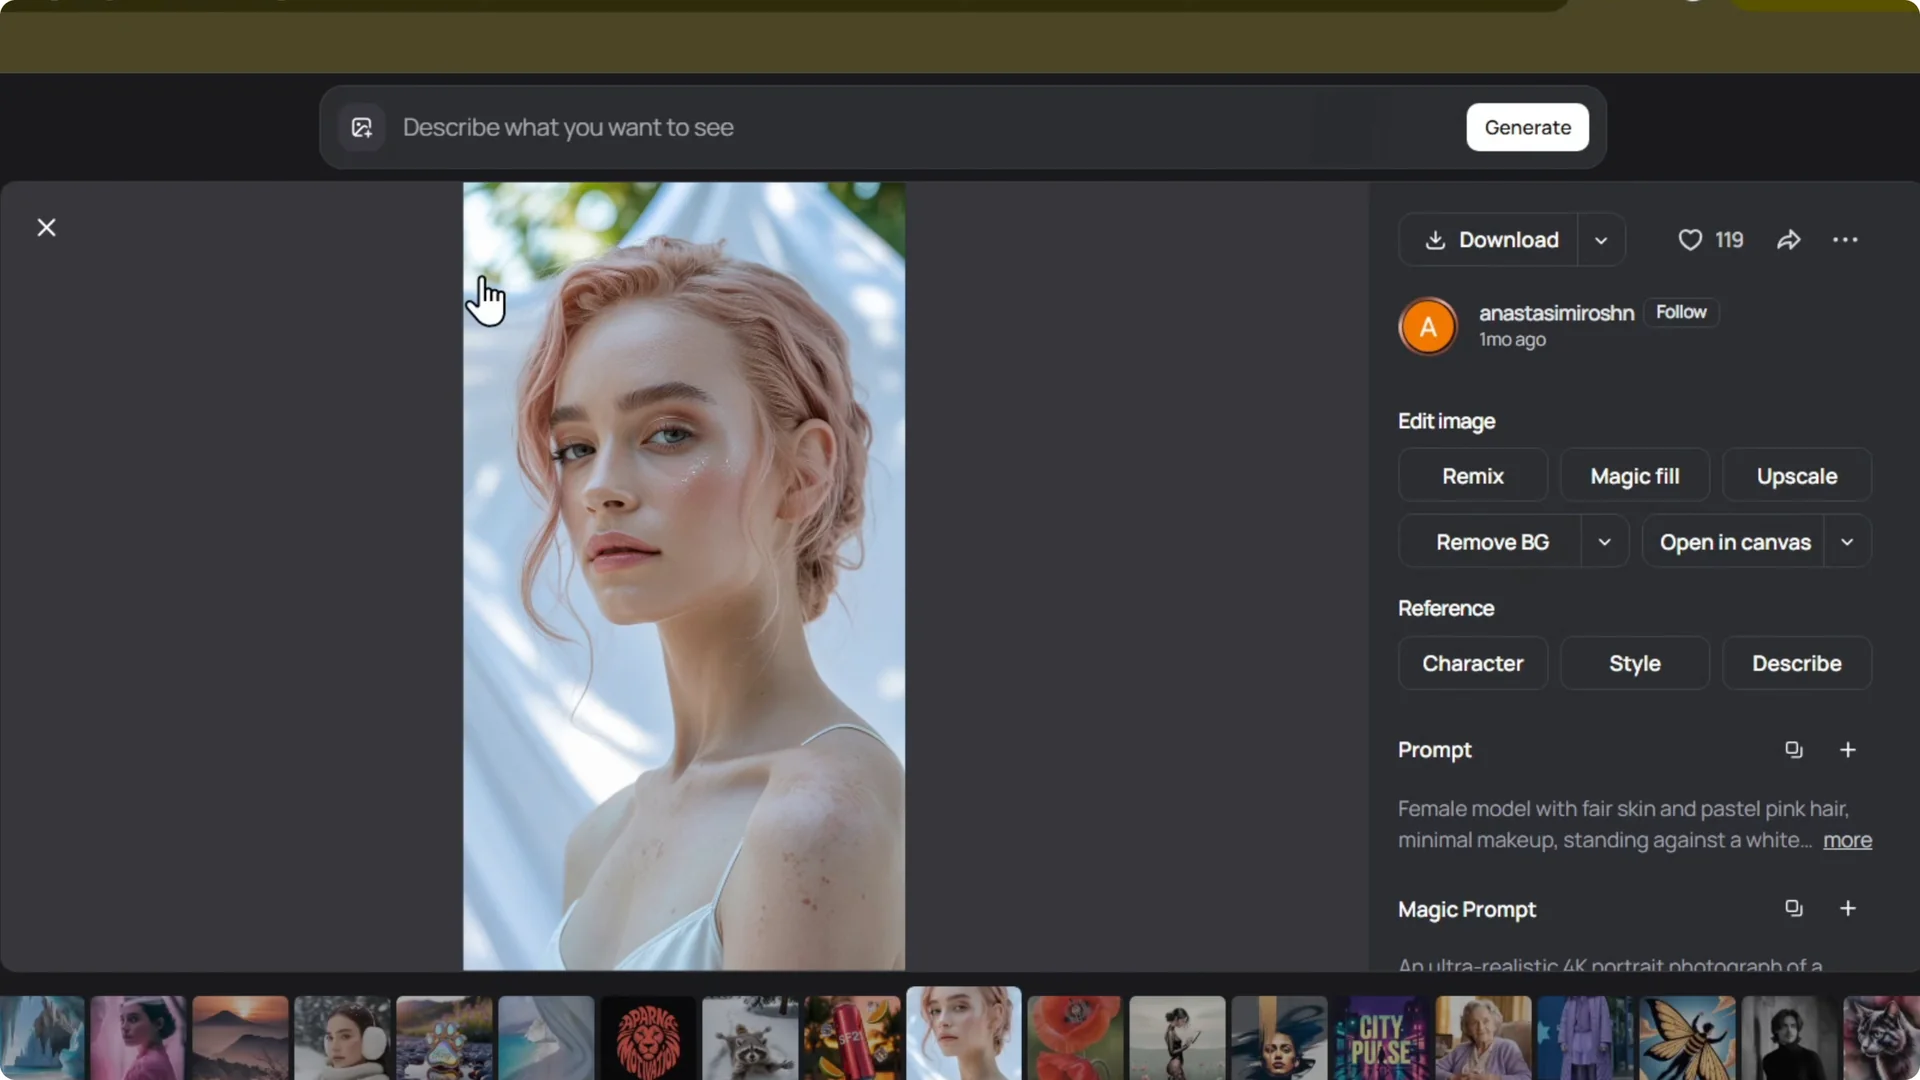Copy the Magic Prompt text

[x=1793, y=908]
